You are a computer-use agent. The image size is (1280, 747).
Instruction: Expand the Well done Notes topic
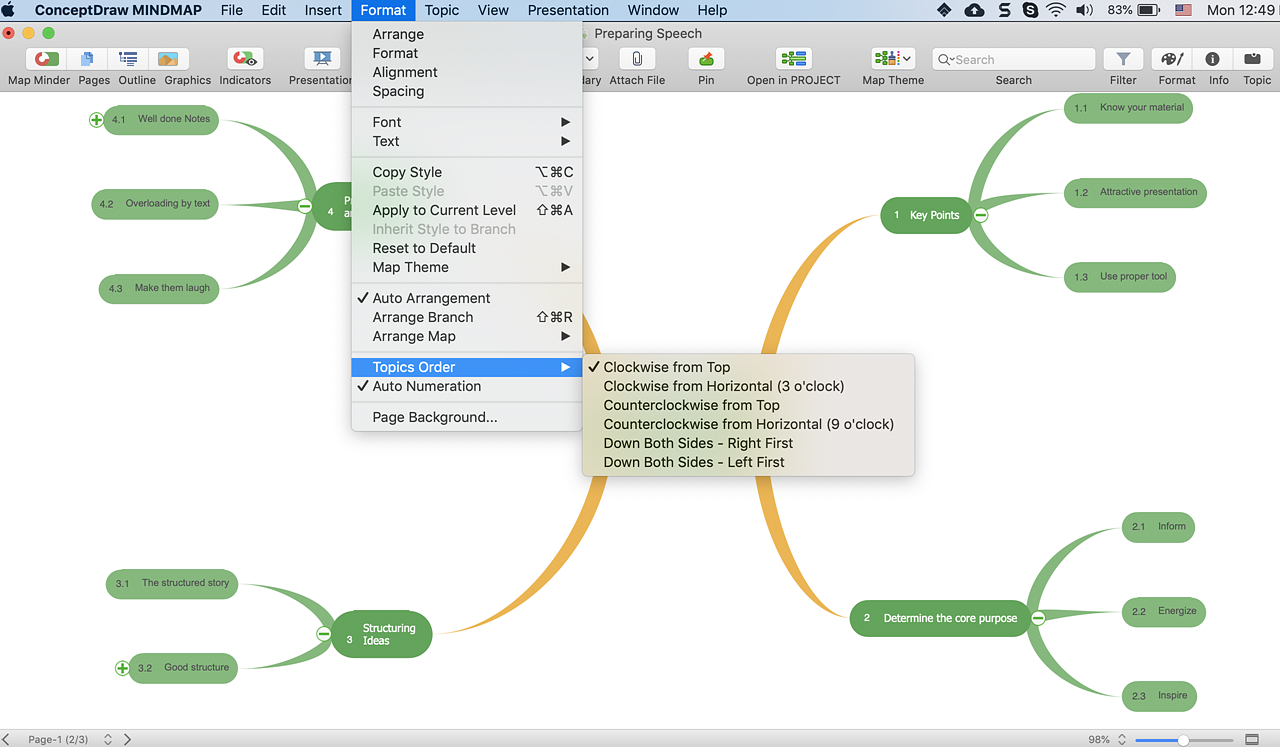tap(96, 120)
